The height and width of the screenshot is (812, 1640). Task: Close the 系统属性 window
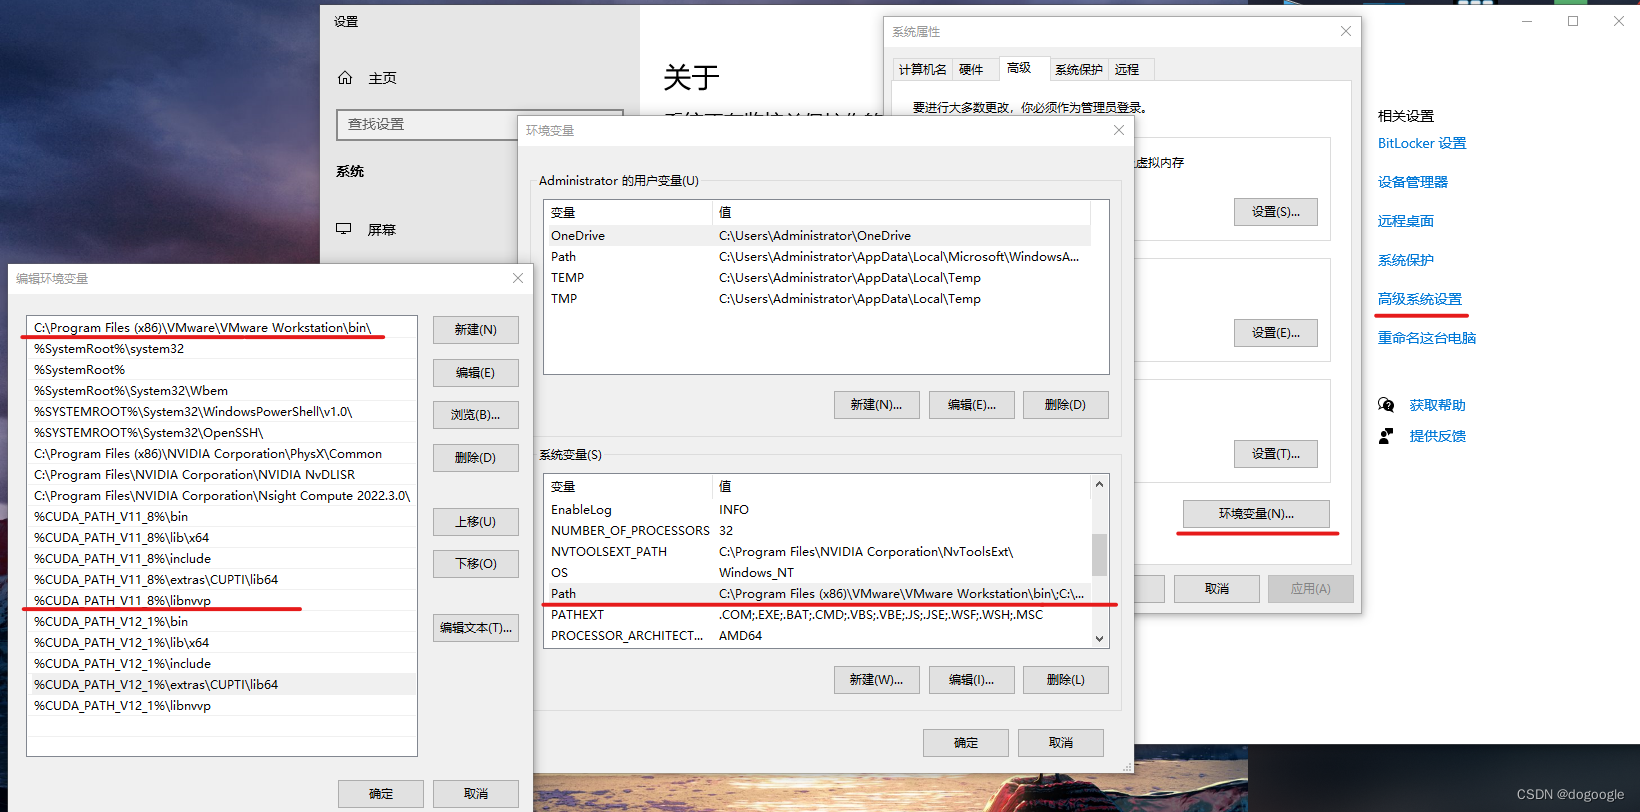pos(1346,31)
